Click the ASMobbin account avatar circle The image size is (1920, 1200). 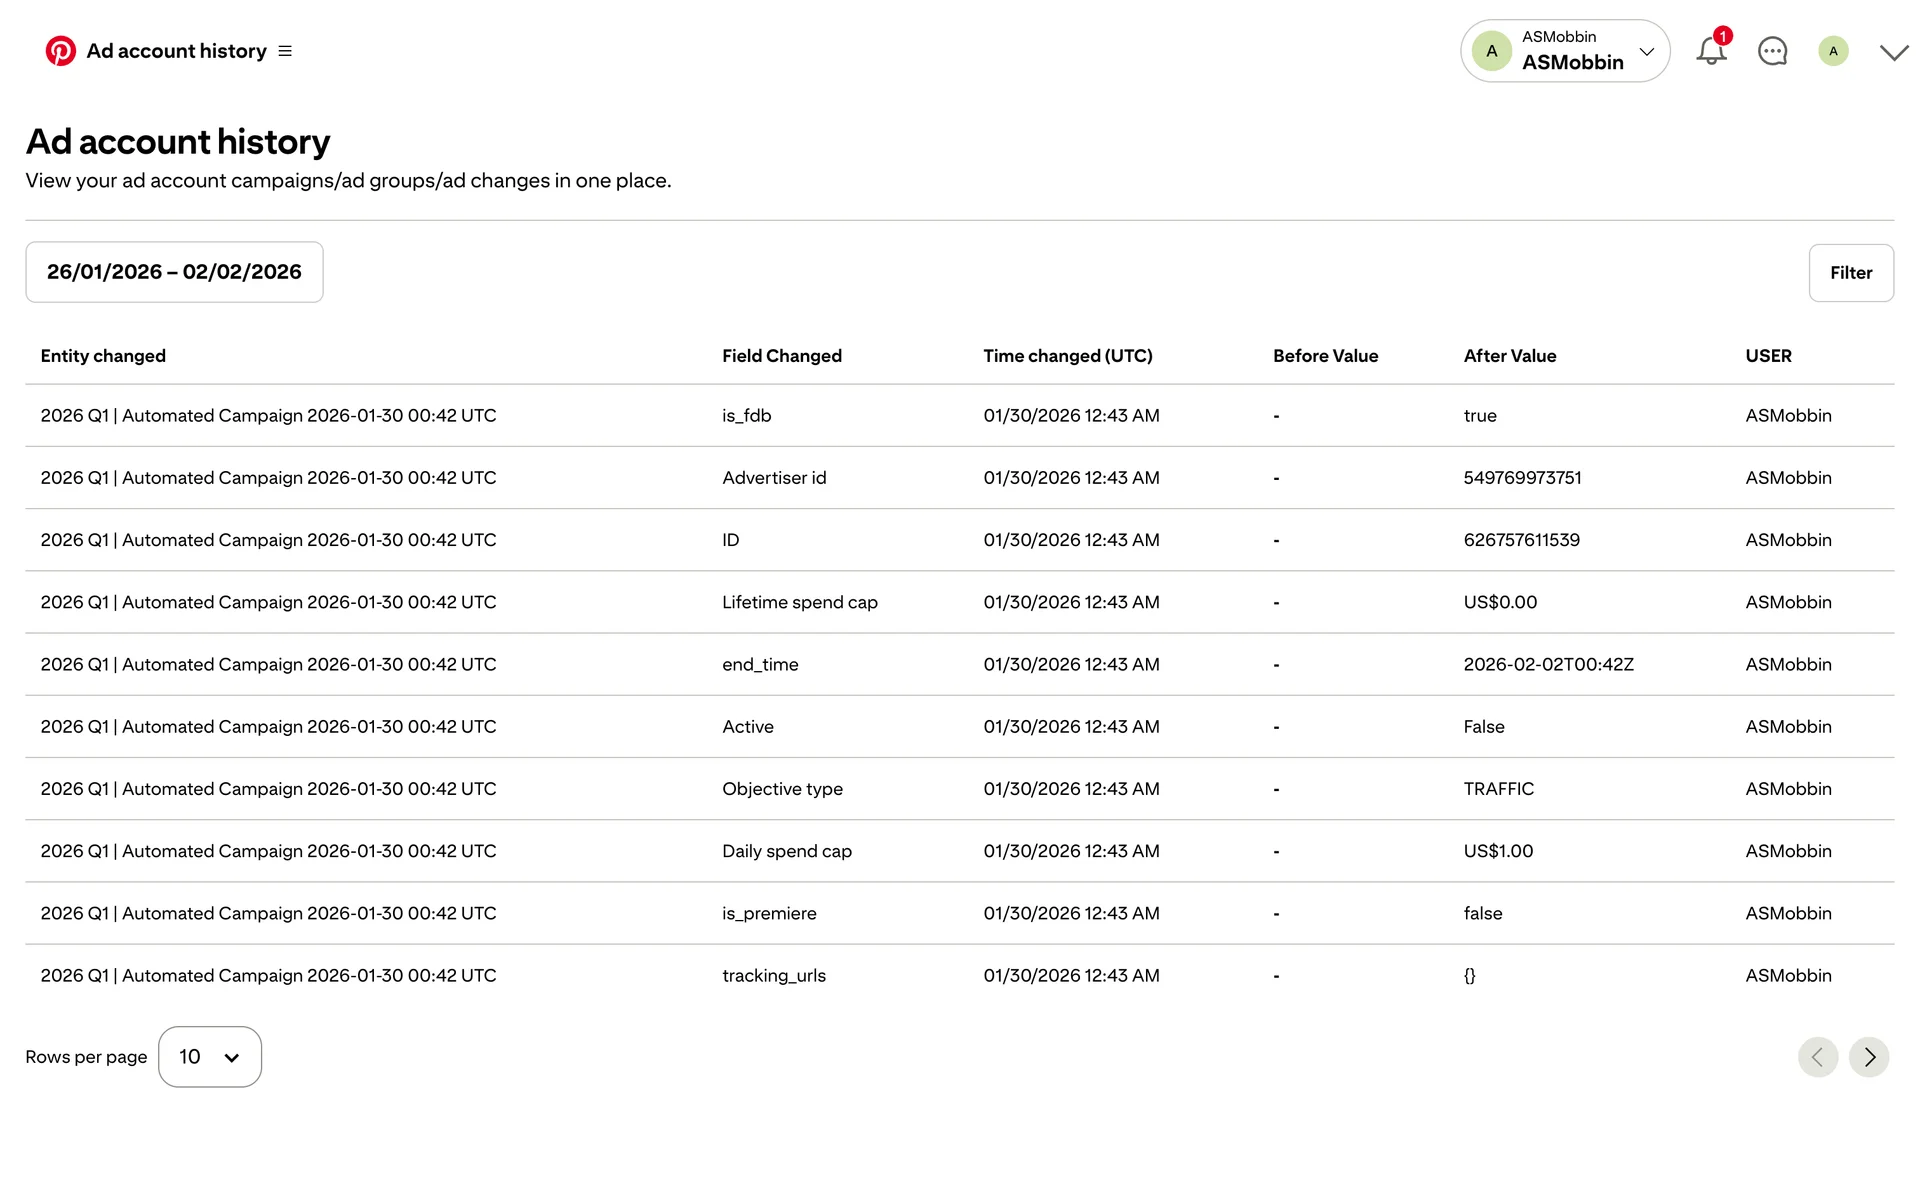(1491, 51)
